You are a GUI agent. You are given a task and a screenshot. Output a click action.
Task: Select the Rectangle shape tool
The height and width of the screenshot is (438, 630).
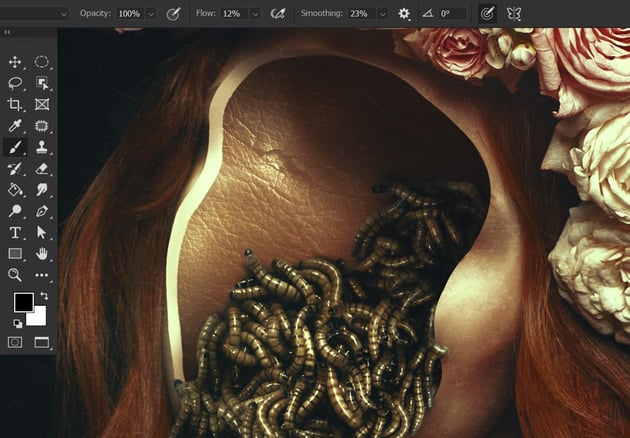click(x=15, y=254)
